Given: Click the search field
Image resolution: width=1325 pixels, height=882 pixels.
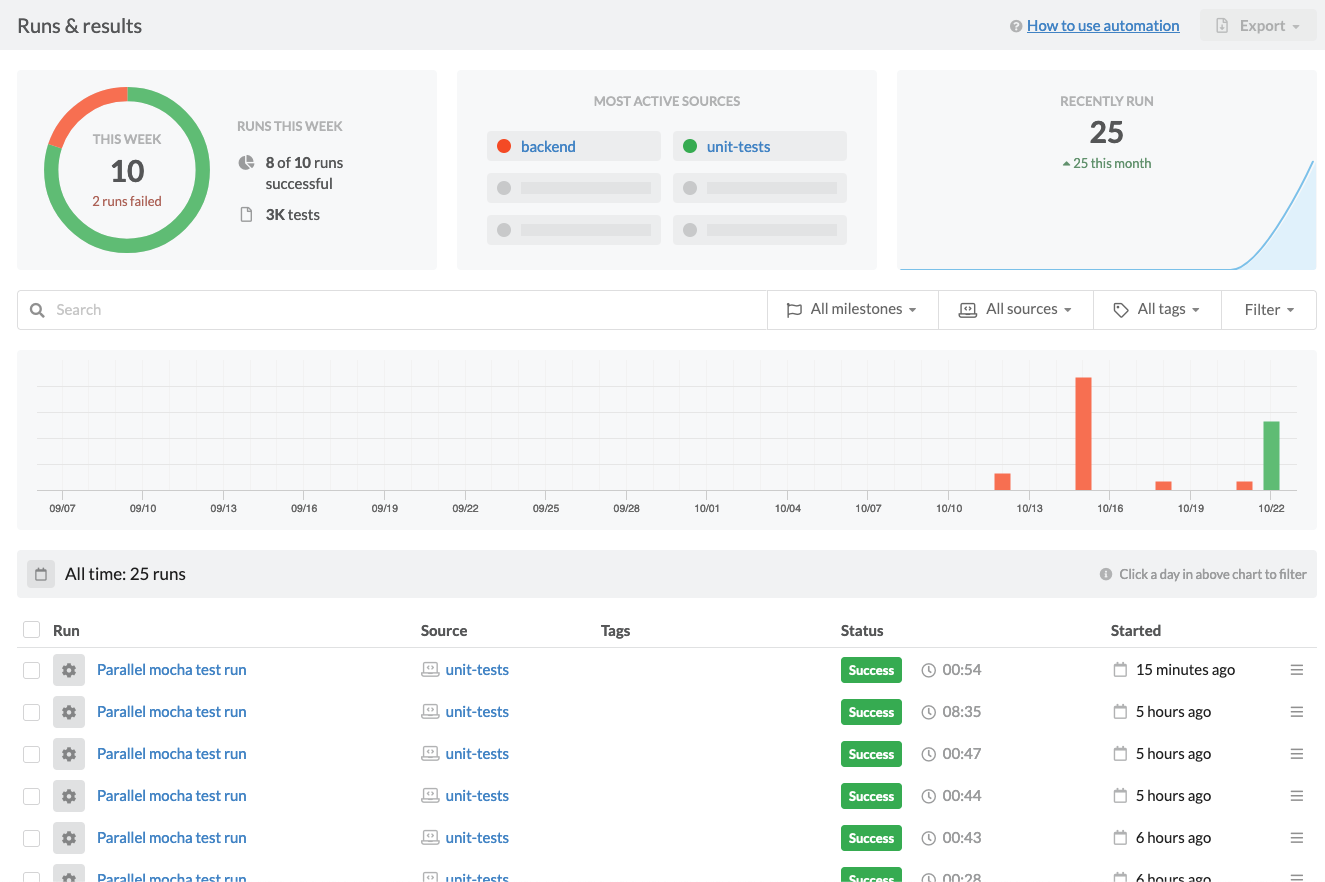Looking at the screenshot, I should click(x=392, y=310).
